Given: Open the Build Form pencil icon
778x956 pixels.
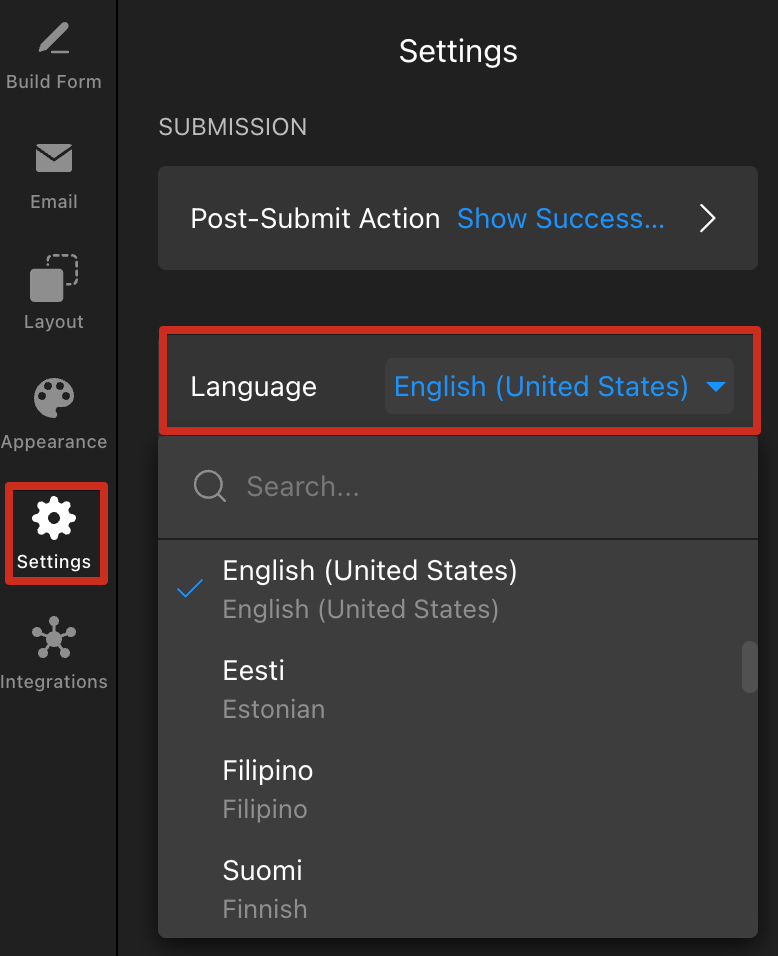Looking at the screenshot, I should click(54, 38).
